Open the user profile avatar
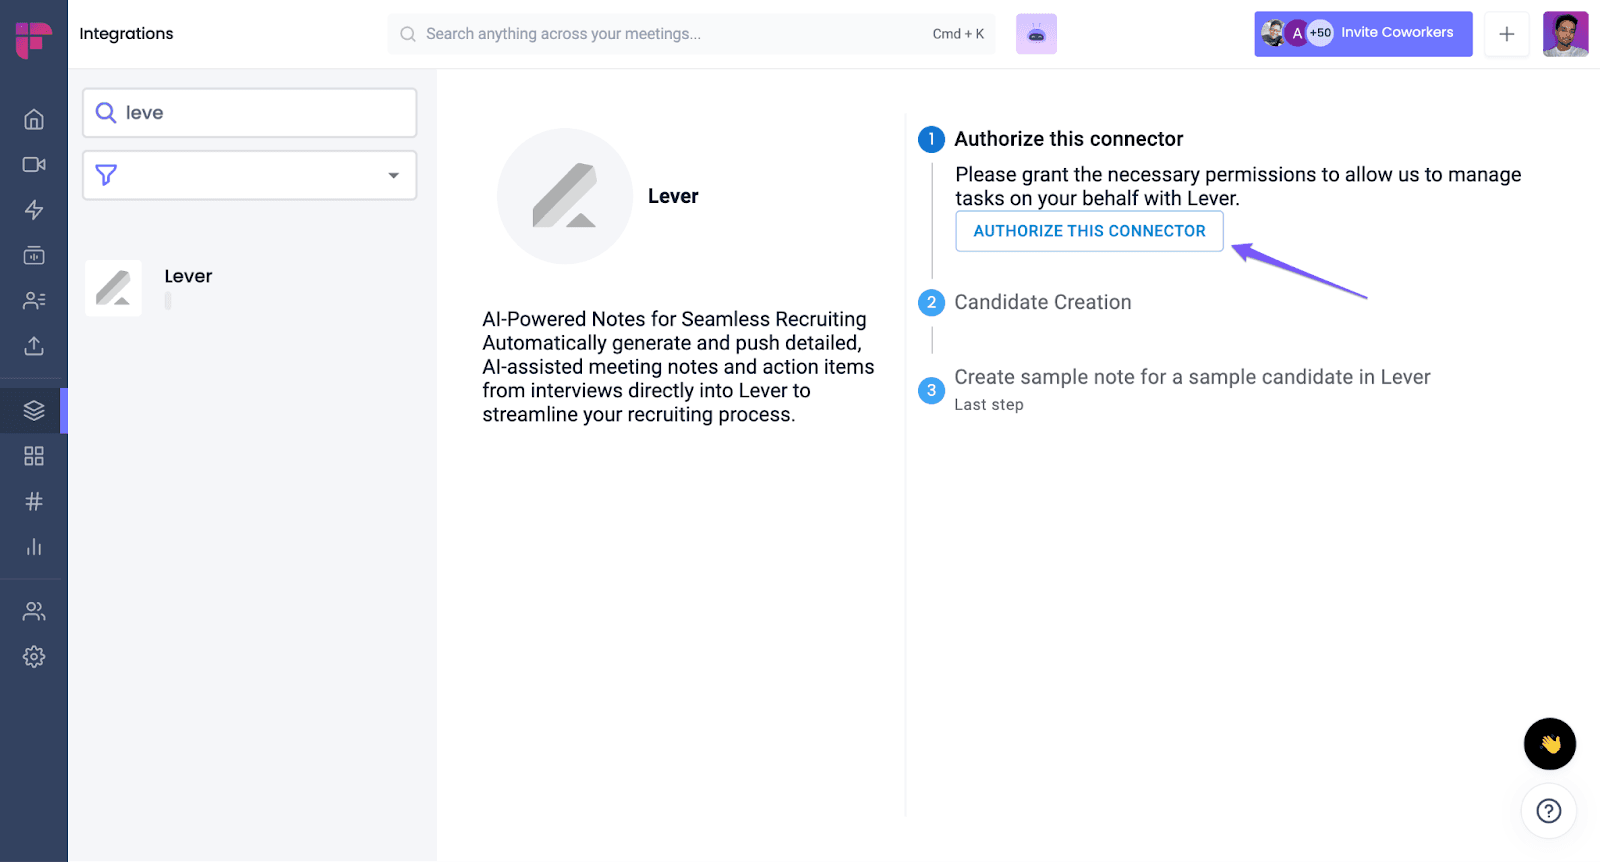This screenshot has width=1600, height=862. click(x=1565, y=34)
